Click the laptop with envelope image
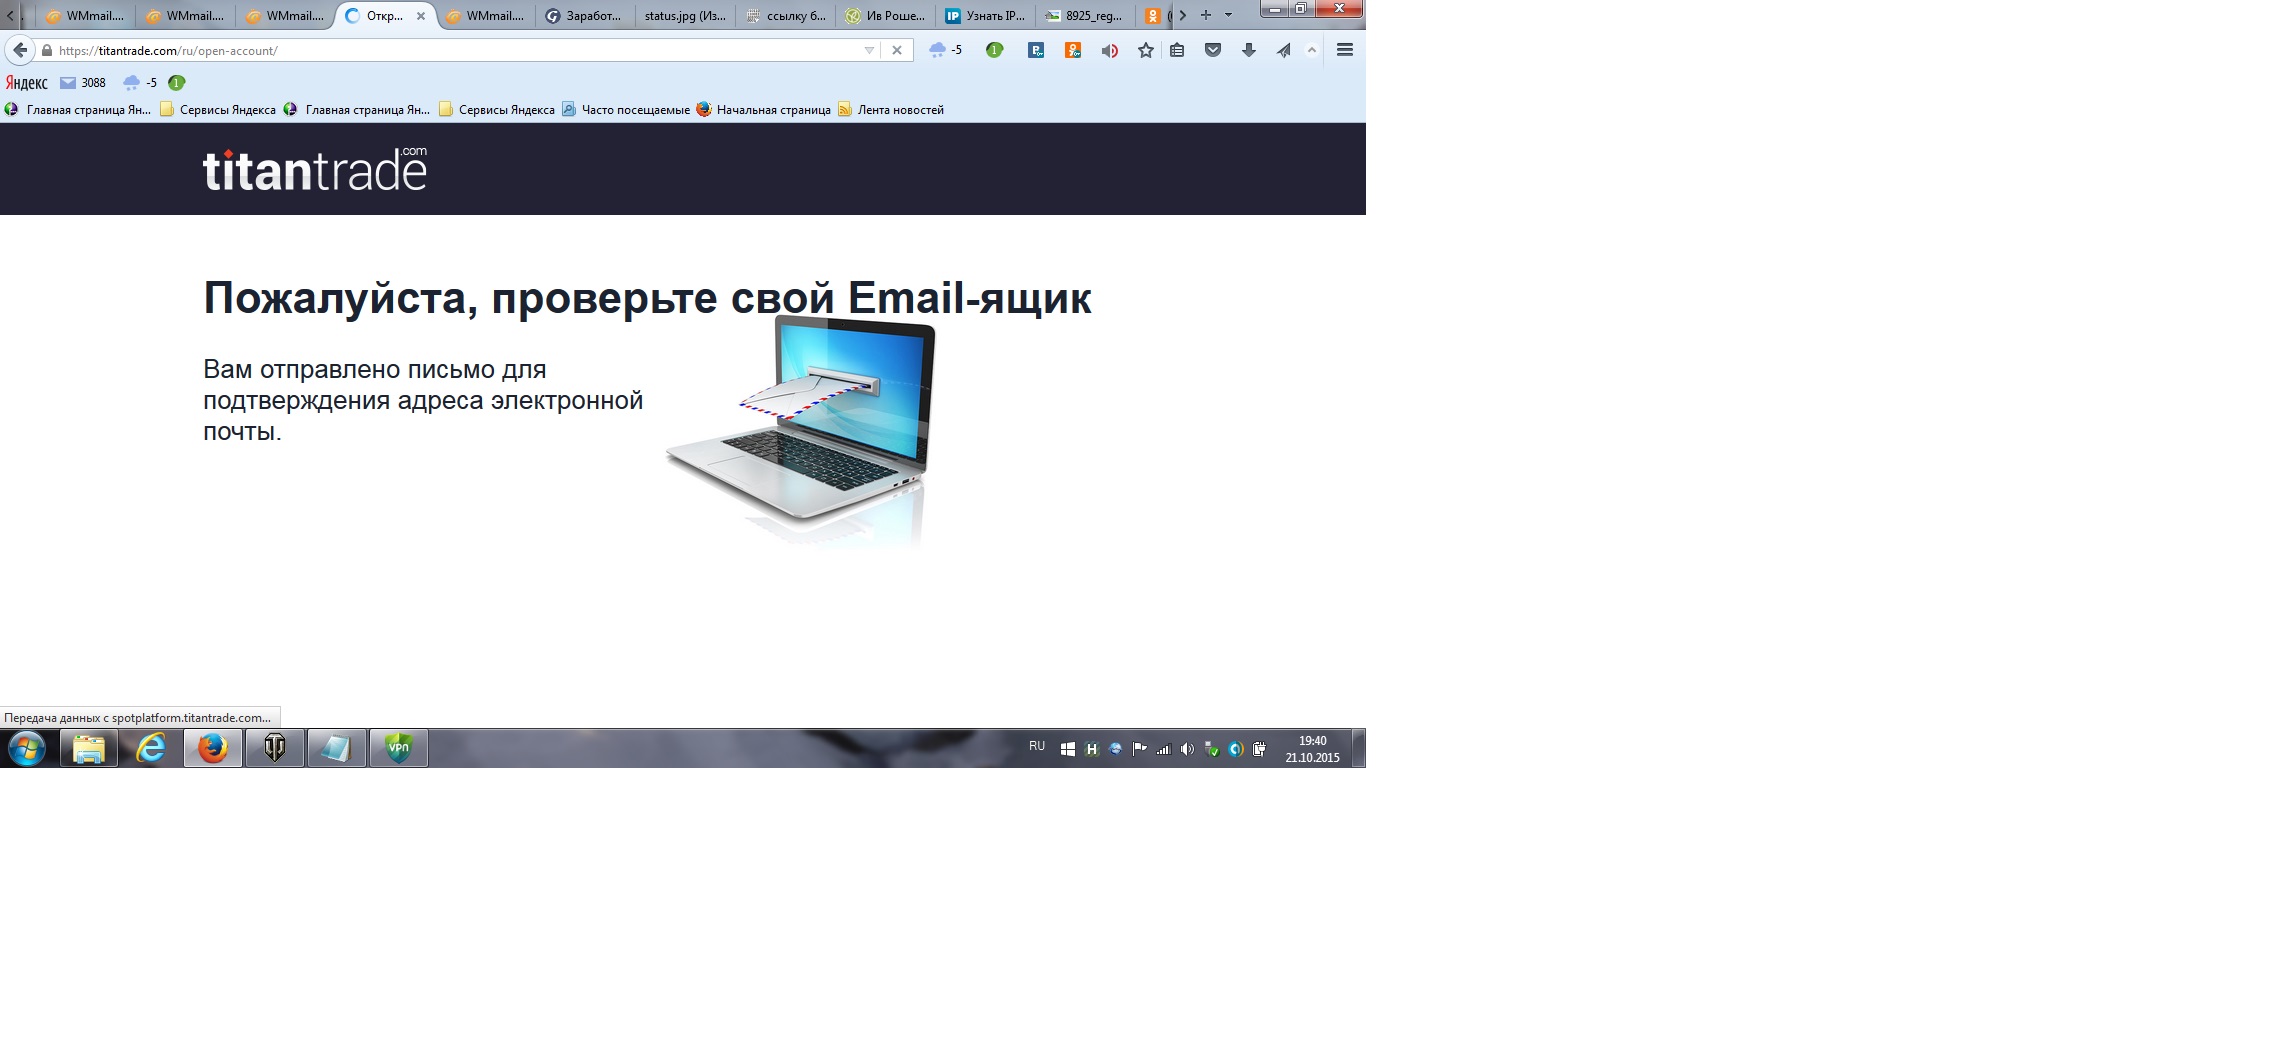 click(802, 430)
